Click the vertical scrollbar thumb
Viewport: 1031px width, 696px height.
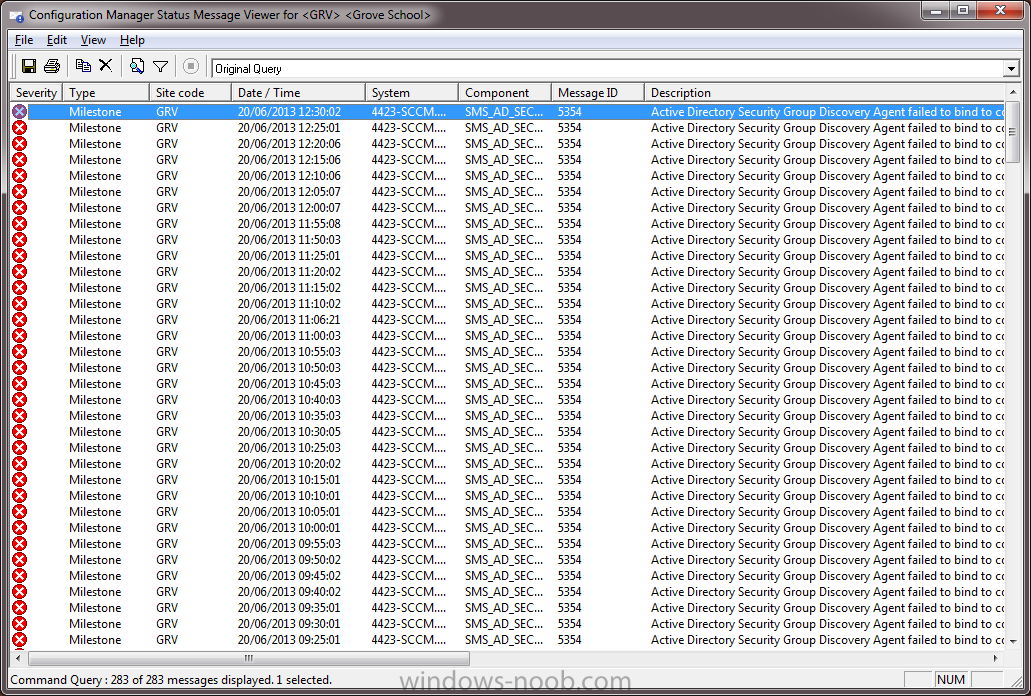click(1013, 132)
